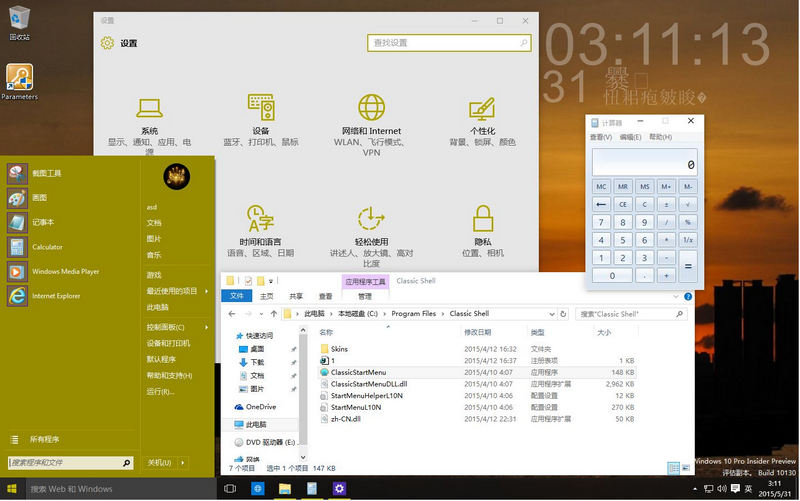The height and width of the screenshot is (501, 800).
Task: Open shutdown options arrow
Action: pos(183,463)
